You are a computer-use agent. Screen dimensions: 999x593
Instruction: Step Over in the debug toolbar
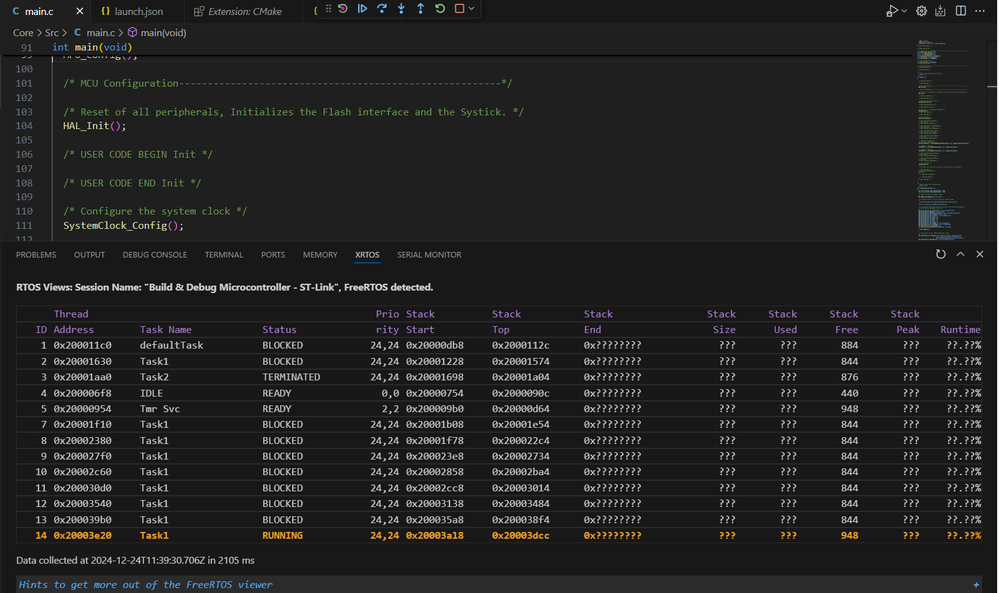[382, 9]
